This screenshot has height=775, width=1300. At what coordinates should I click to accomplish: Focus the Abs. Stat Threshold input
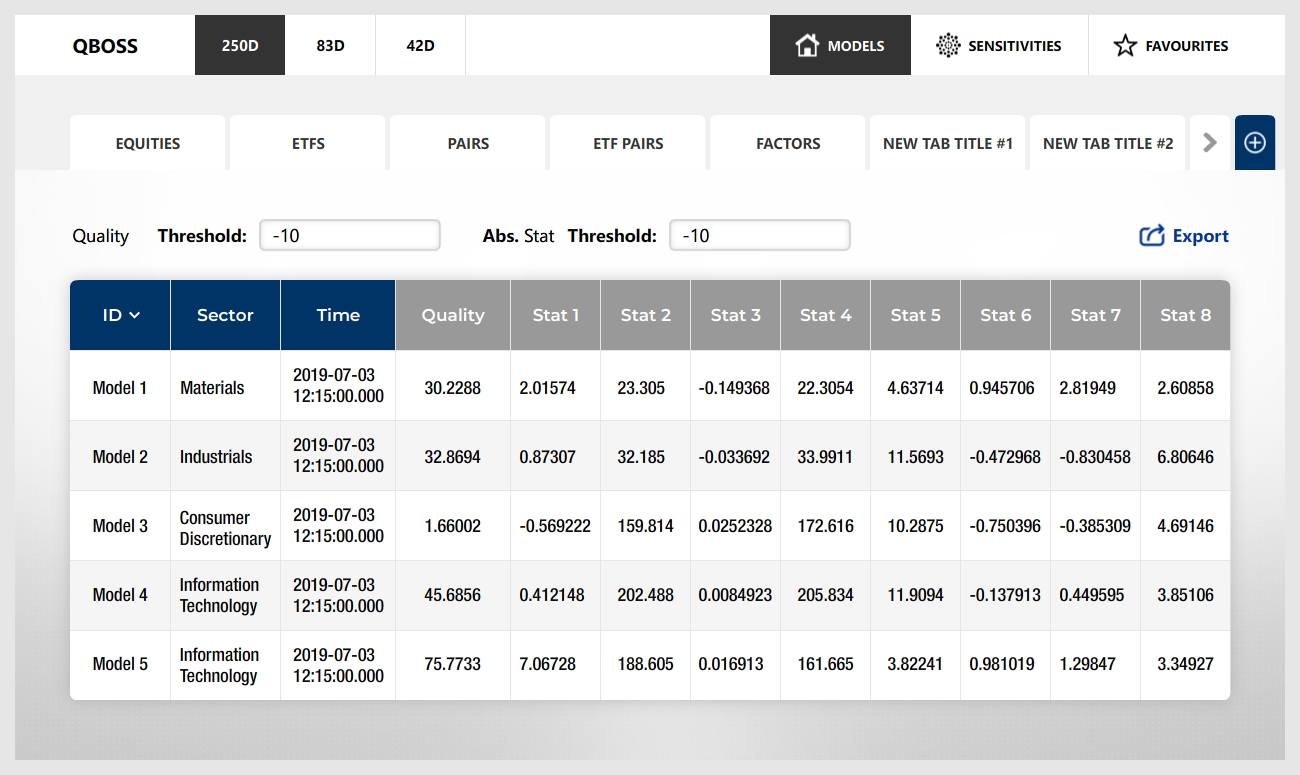click(x=760, y=236)
